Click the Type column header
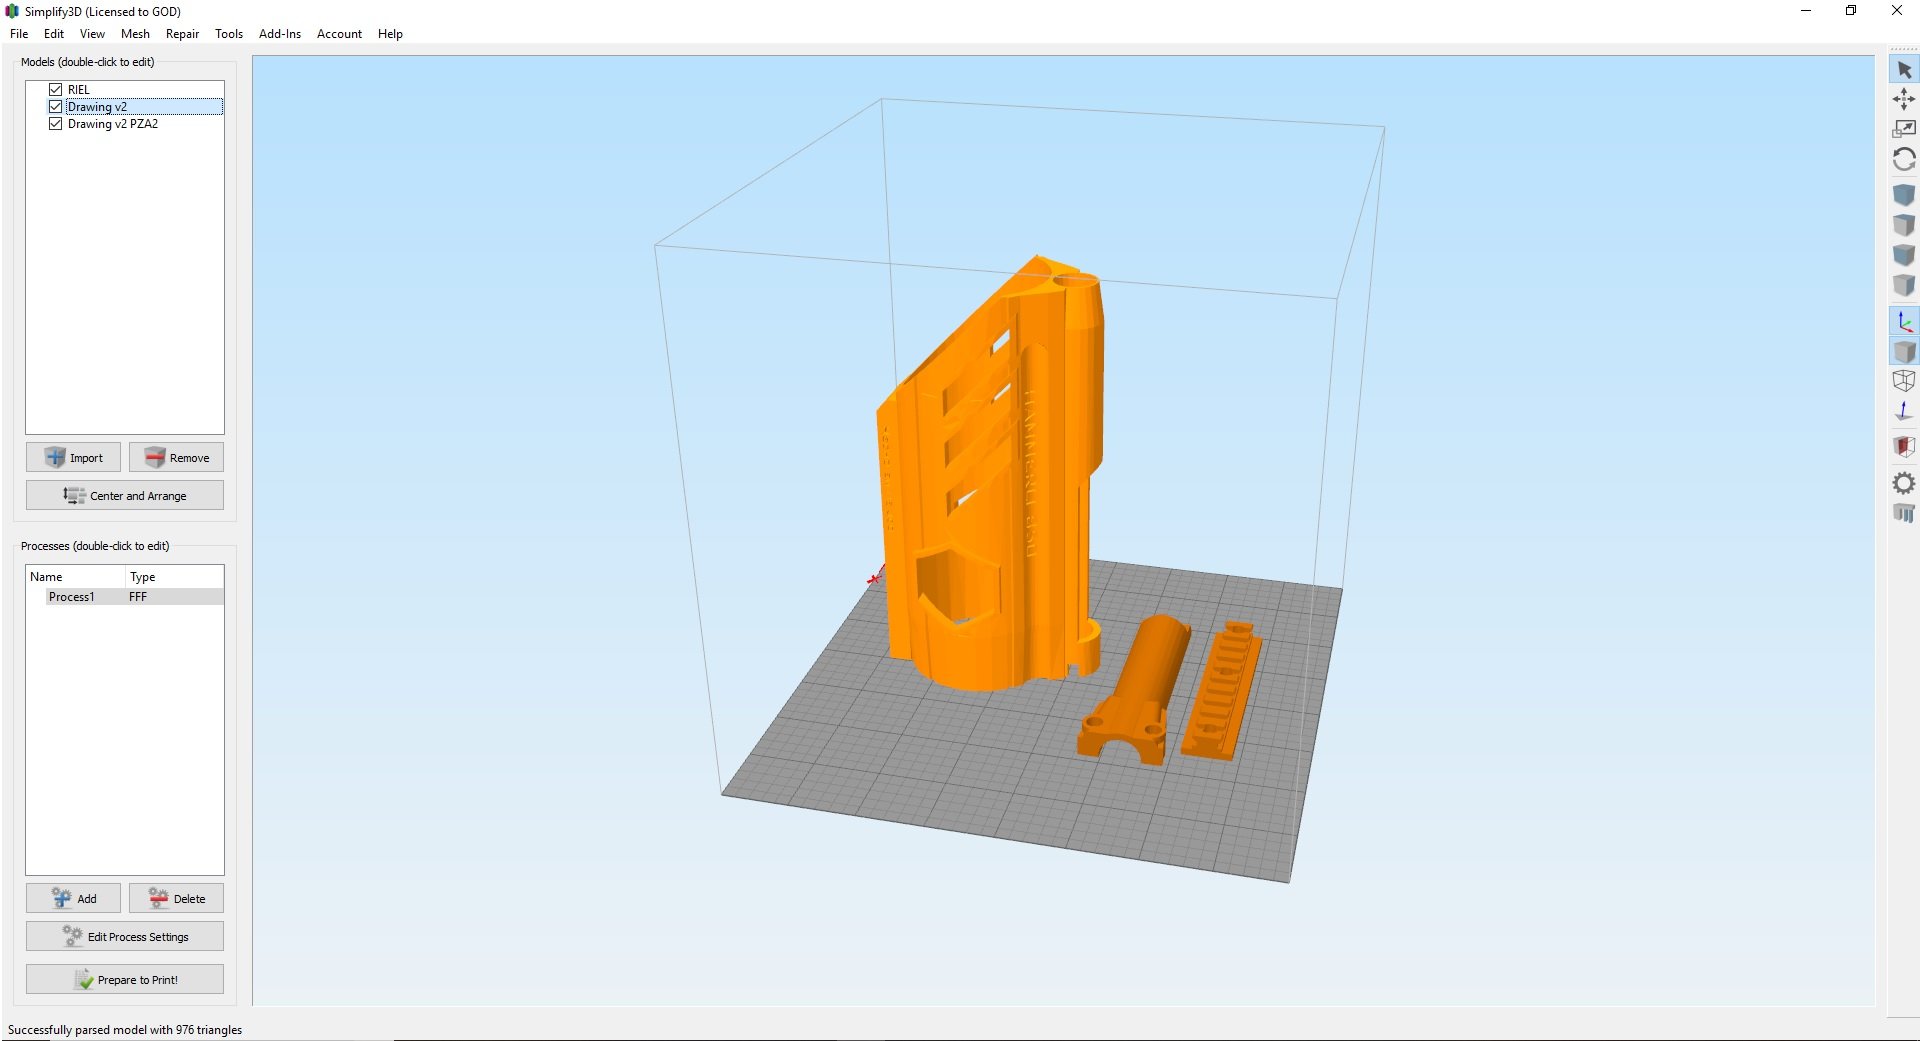1920x1041 pixels. click(174, 577)
